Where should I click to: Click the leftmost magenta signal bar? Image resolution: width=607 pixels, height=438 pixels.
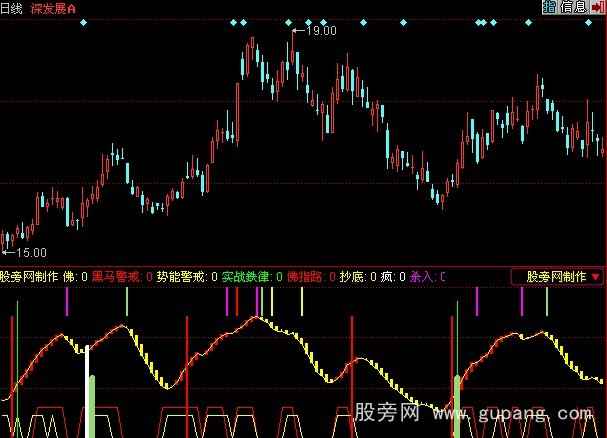[67, 302]
